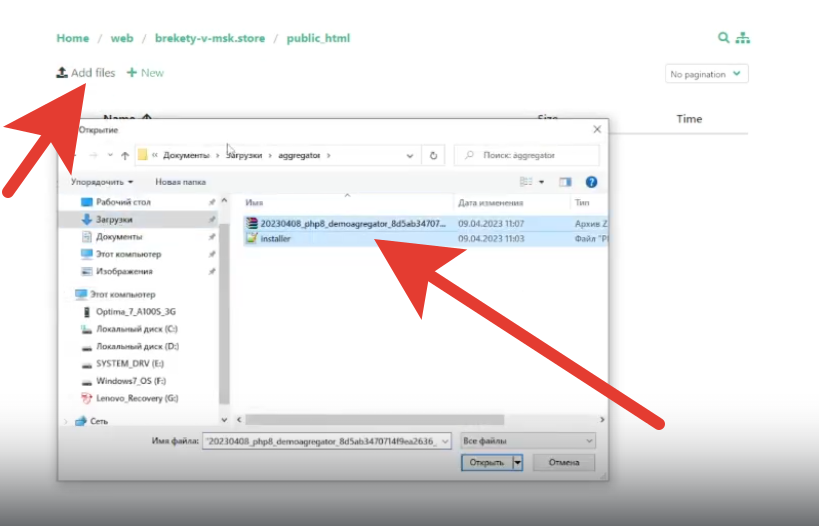
Task: Open the view options icon dropdown
Action: pos(541,182)
